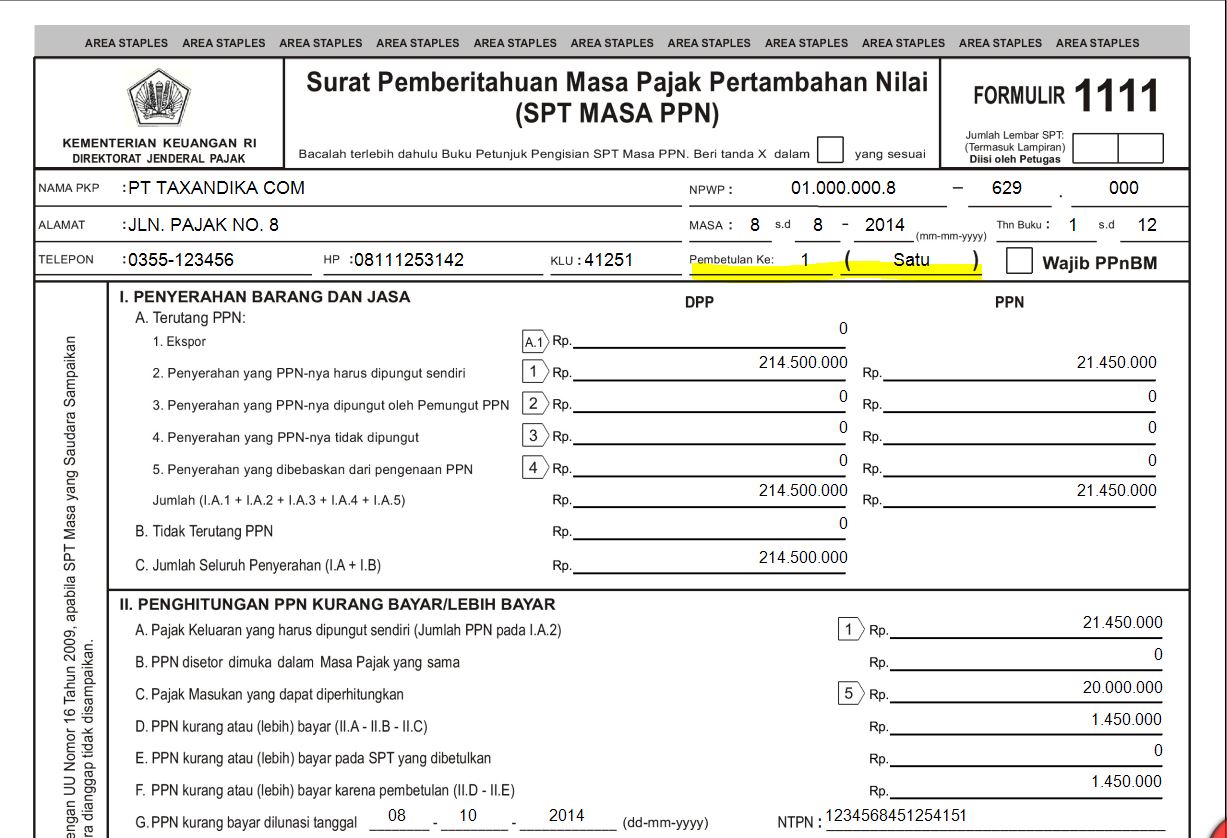Click the DPP total in the Jumlah row

click(x=803, y=490)
